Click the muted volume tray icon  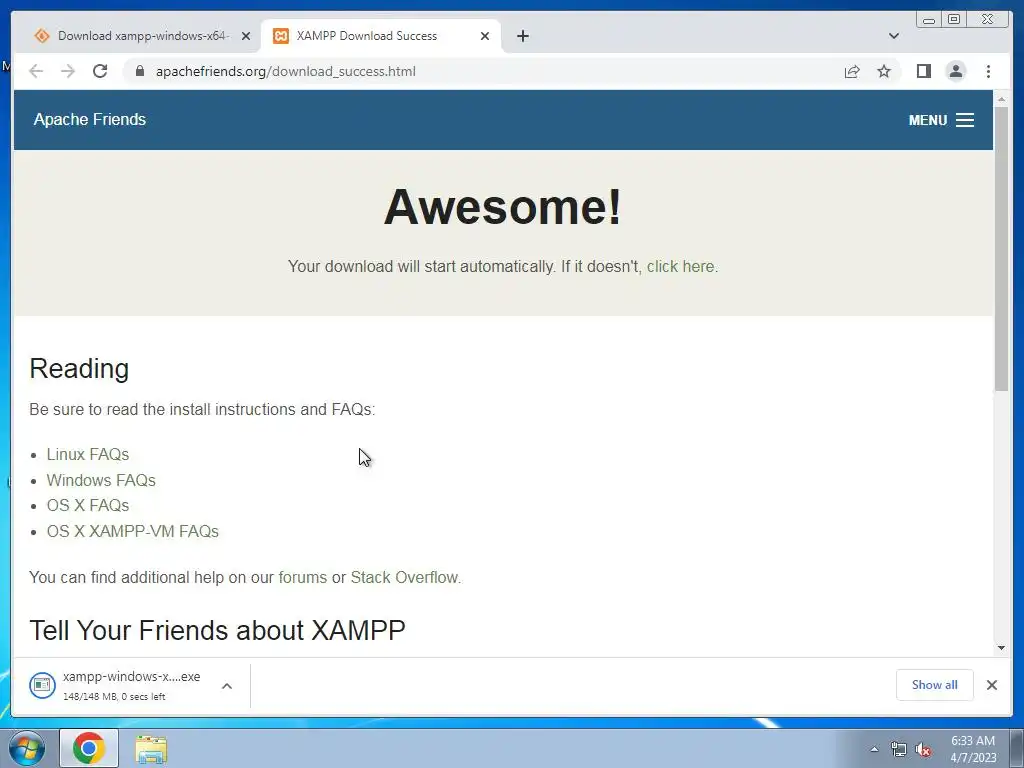click(923, 749)
